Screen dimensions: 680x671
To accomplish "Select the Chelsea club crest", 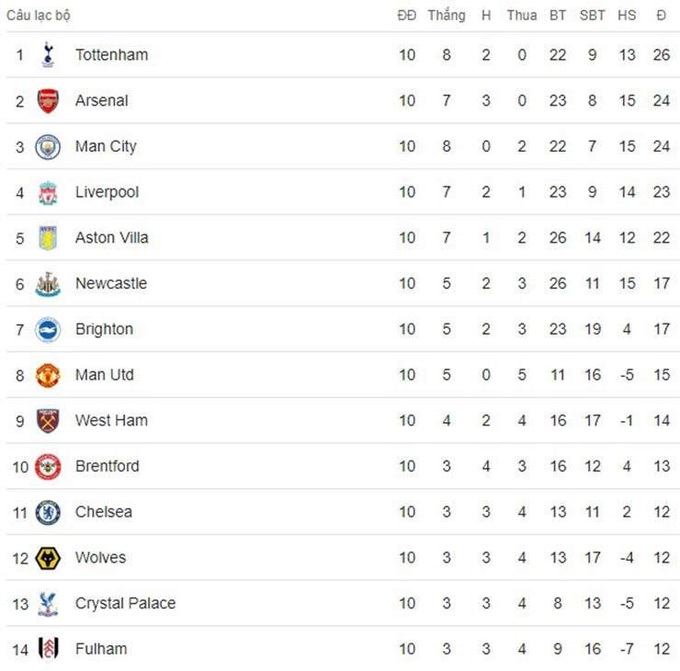I will point(48,512).
